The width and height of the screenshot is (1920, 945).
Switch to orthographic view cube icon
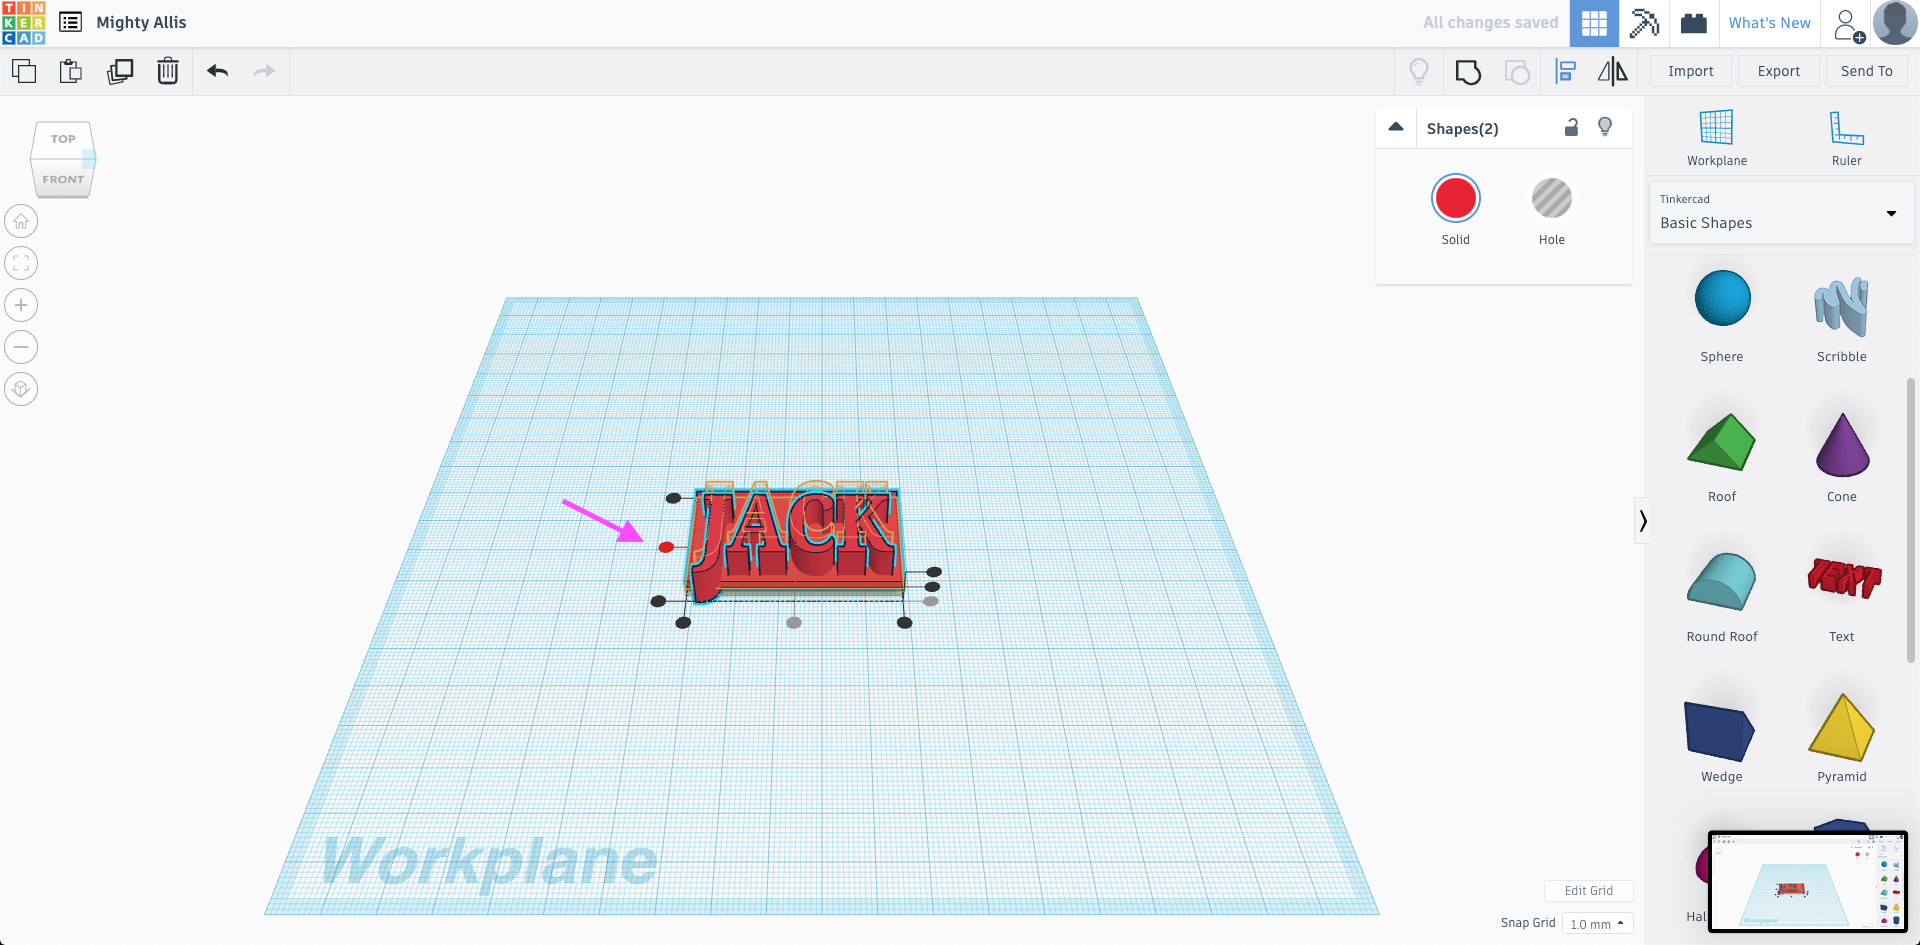21,389
